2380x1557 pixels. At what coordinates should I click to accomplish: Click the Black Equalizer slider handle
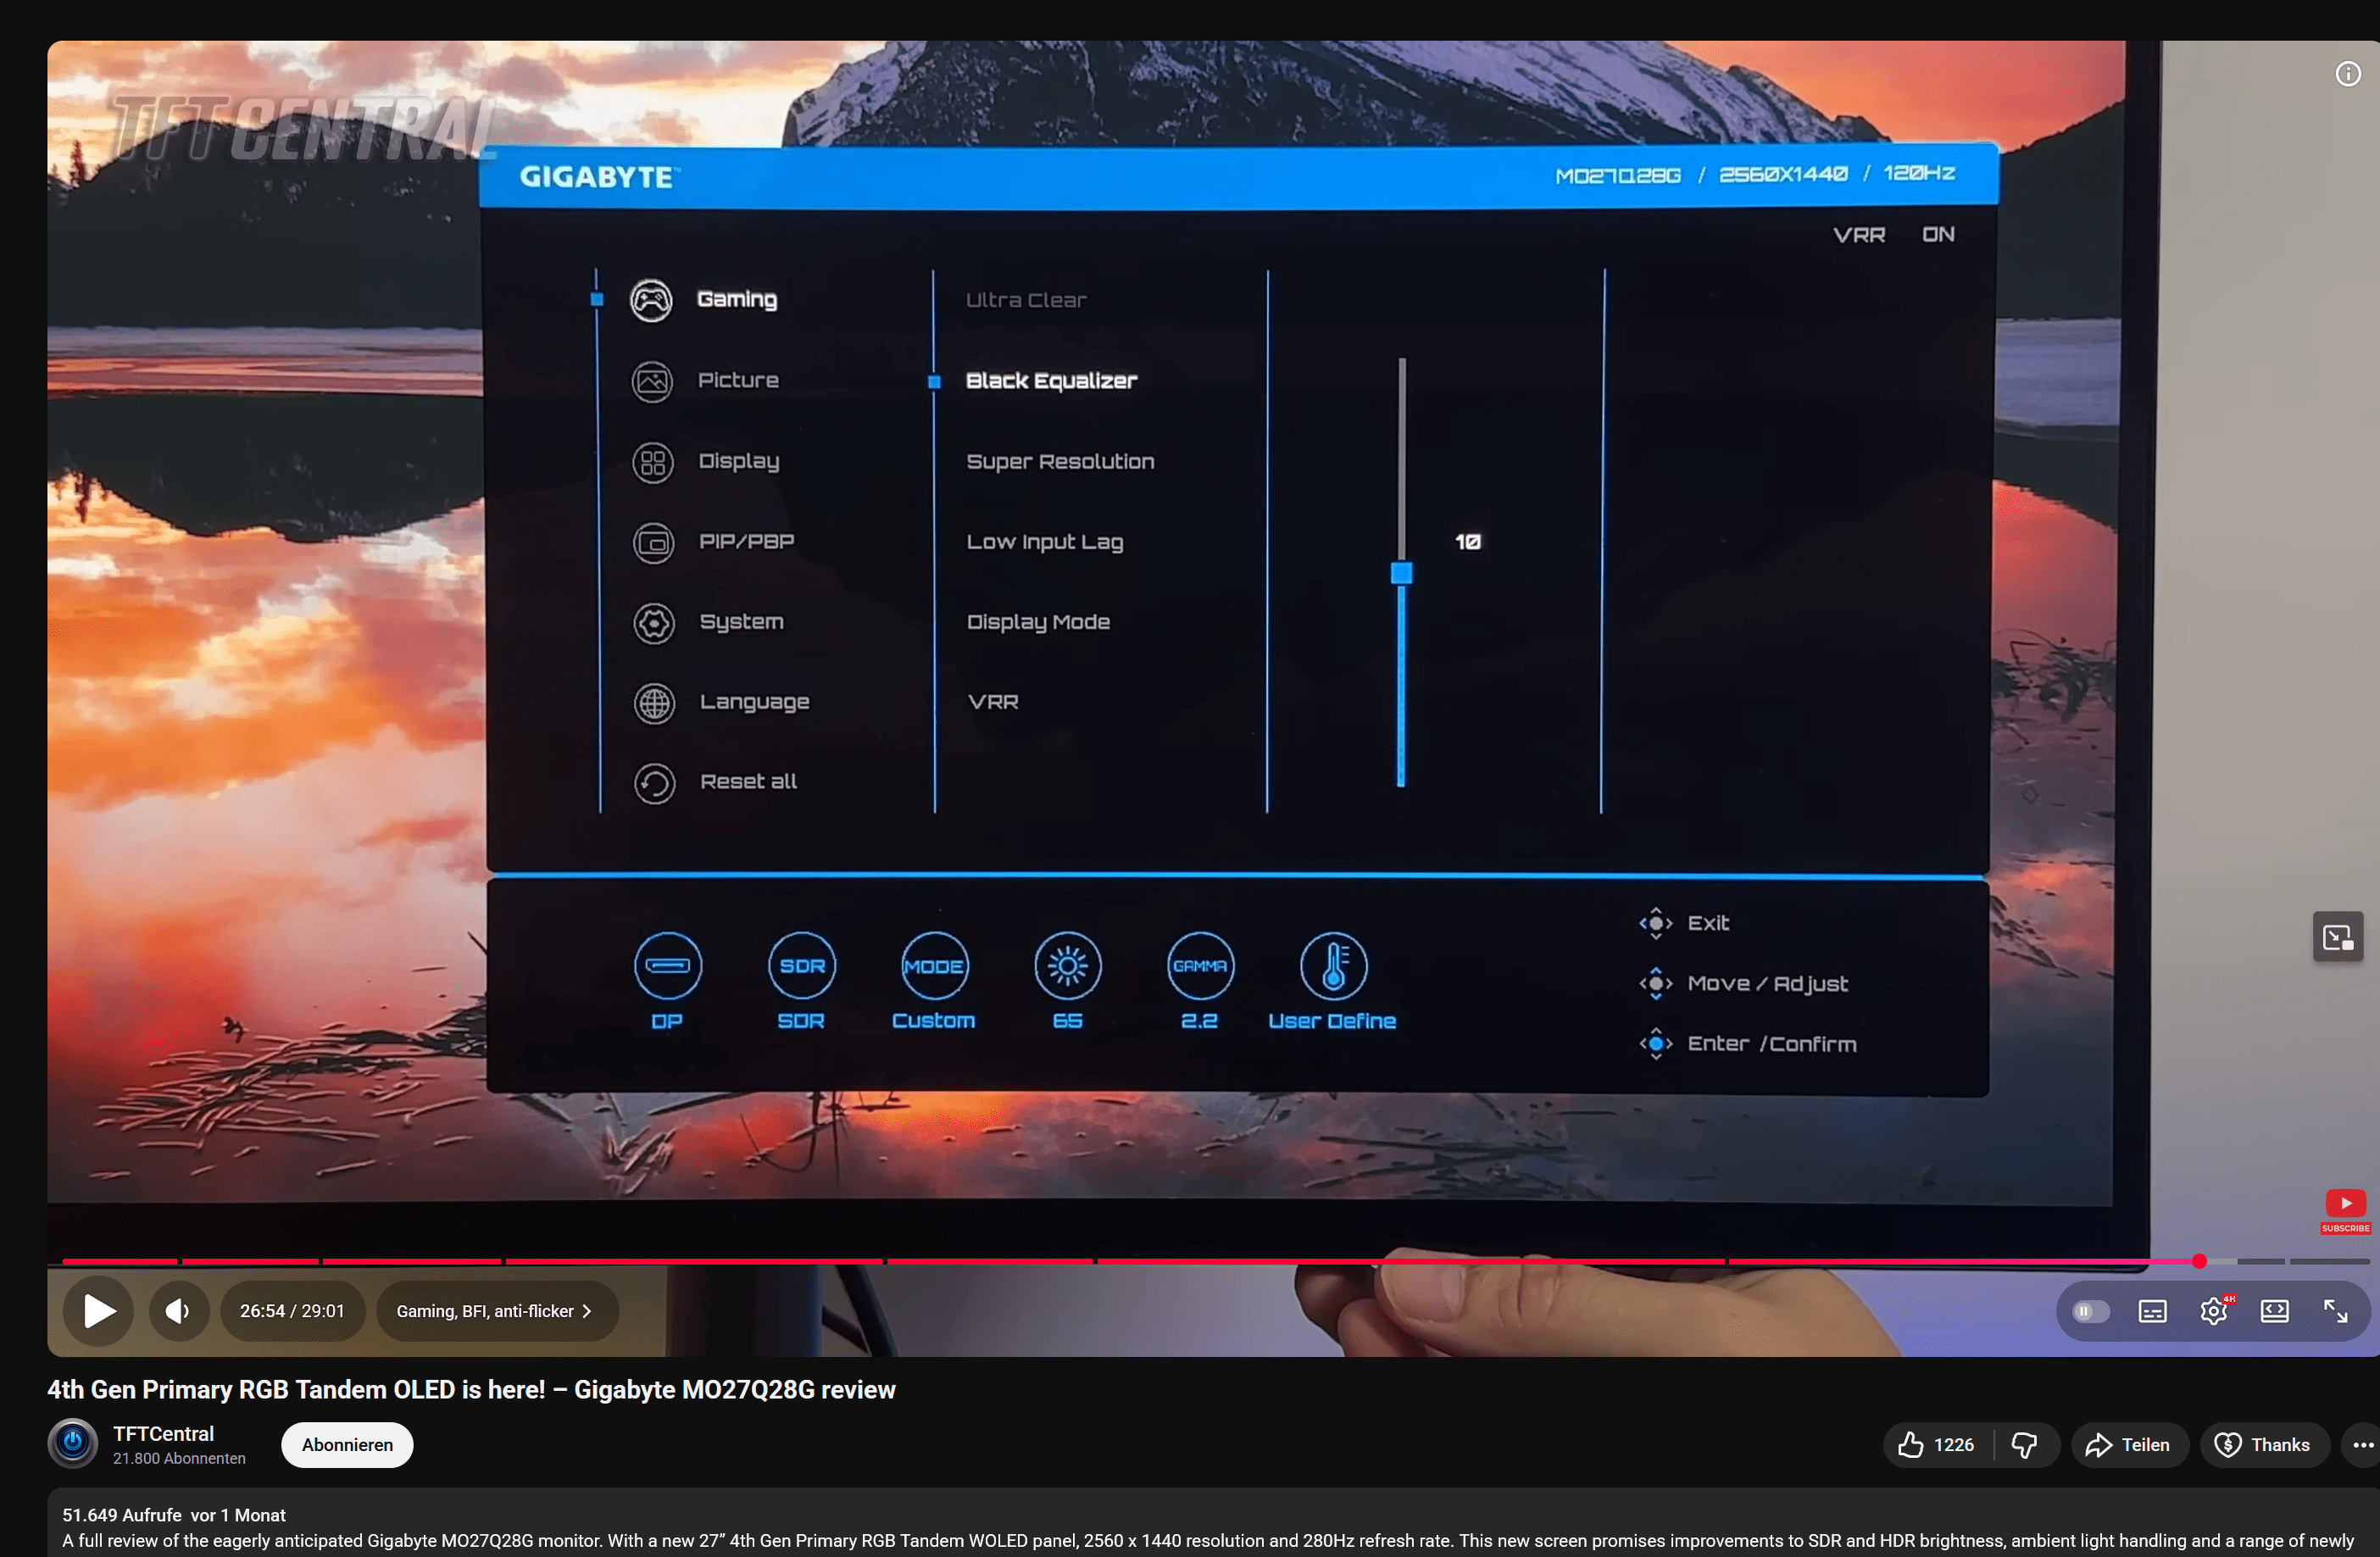click(x=1402, y=573)
